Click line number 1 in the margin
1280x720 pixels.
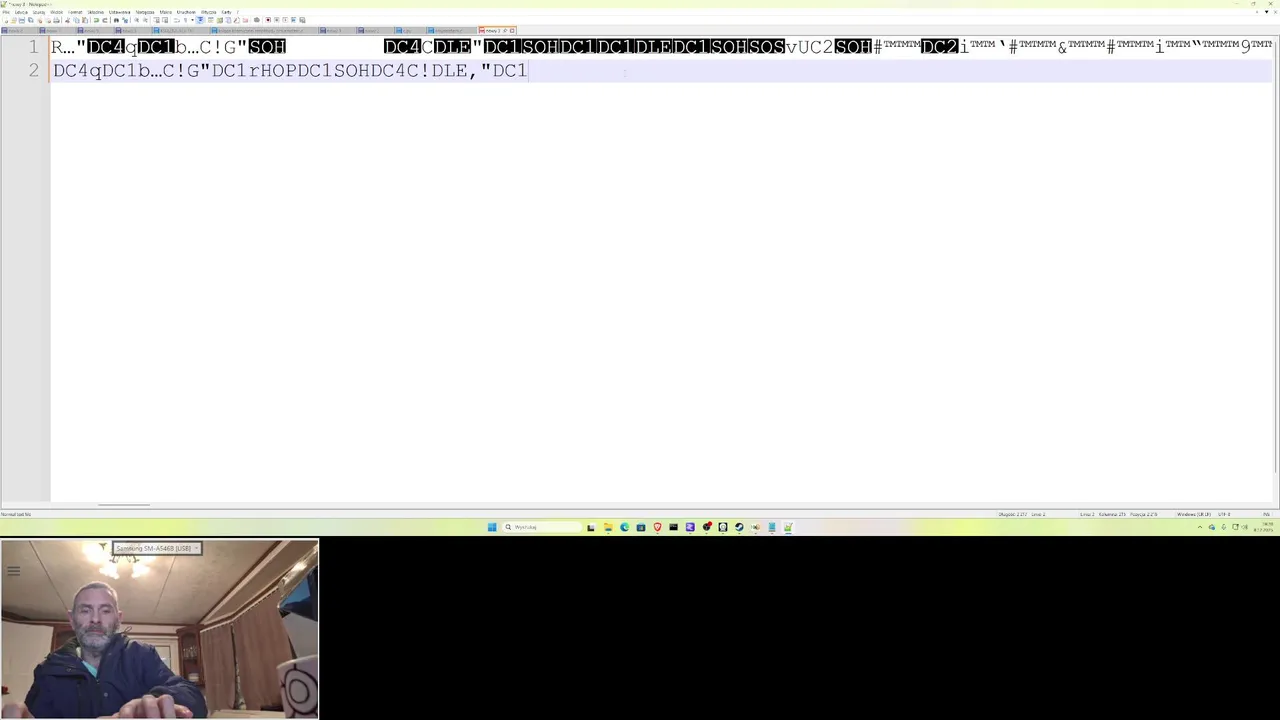33,47
